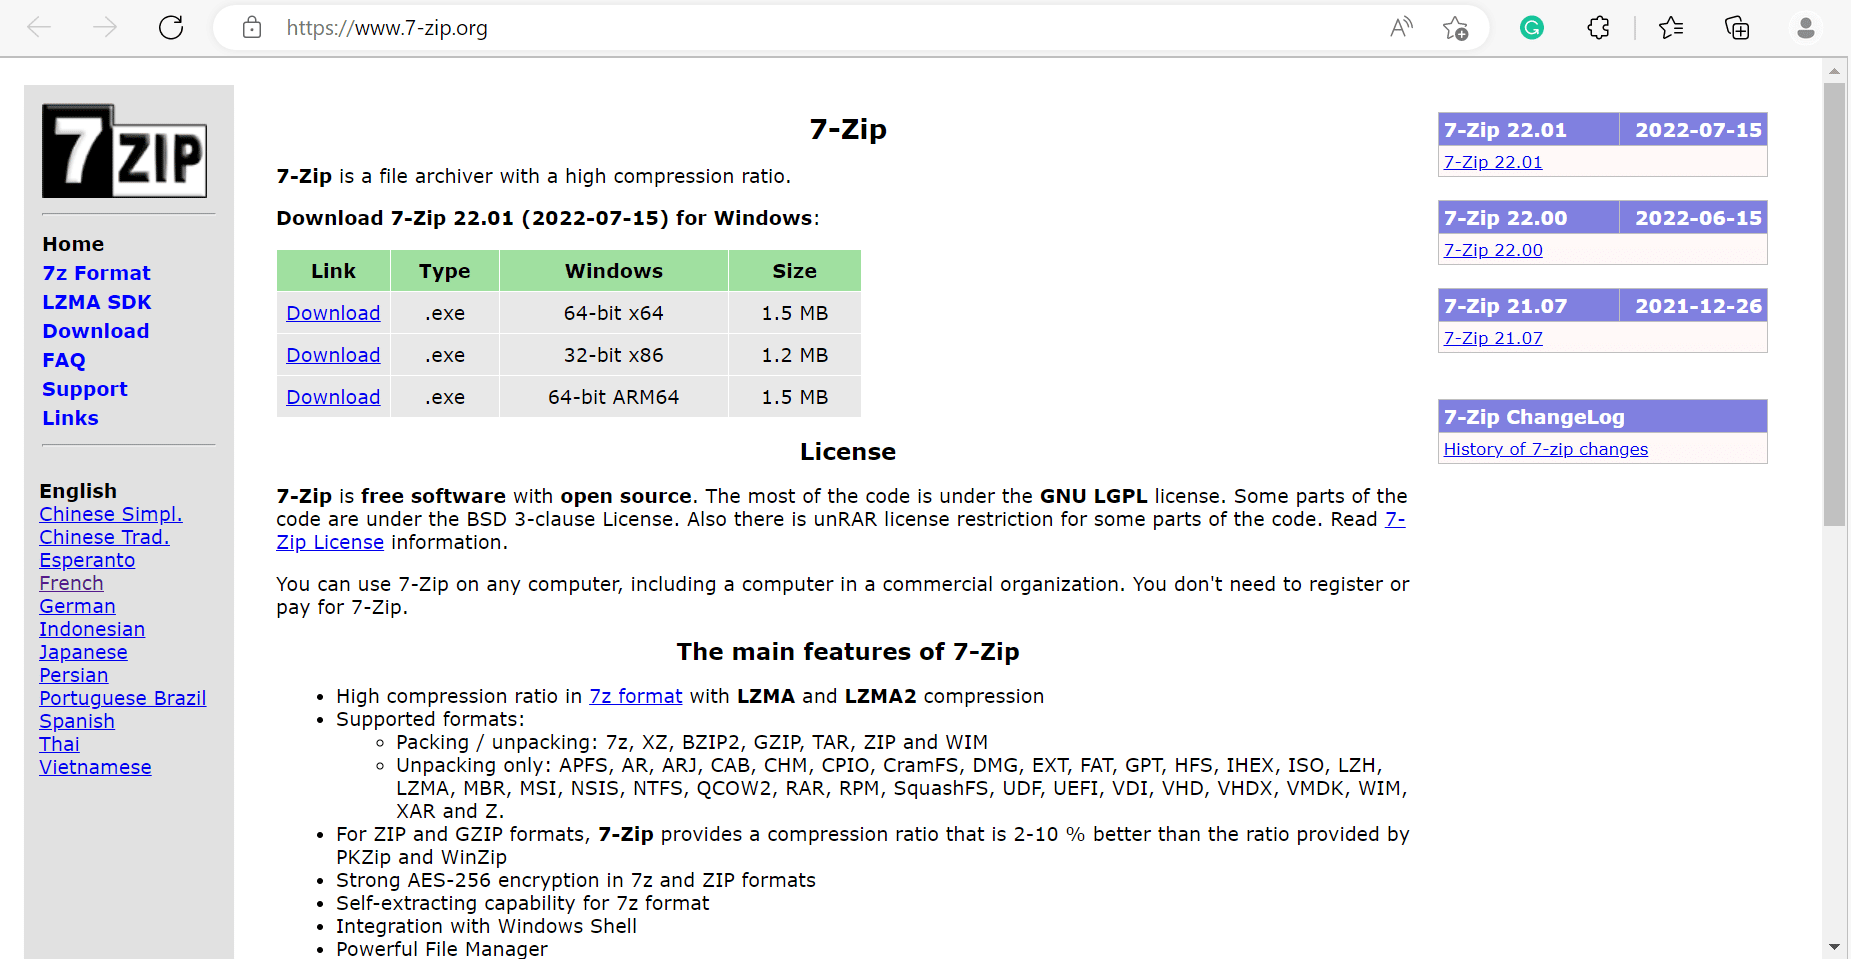
Task: Switch language to Japanese
Action: tap(83, 652)
